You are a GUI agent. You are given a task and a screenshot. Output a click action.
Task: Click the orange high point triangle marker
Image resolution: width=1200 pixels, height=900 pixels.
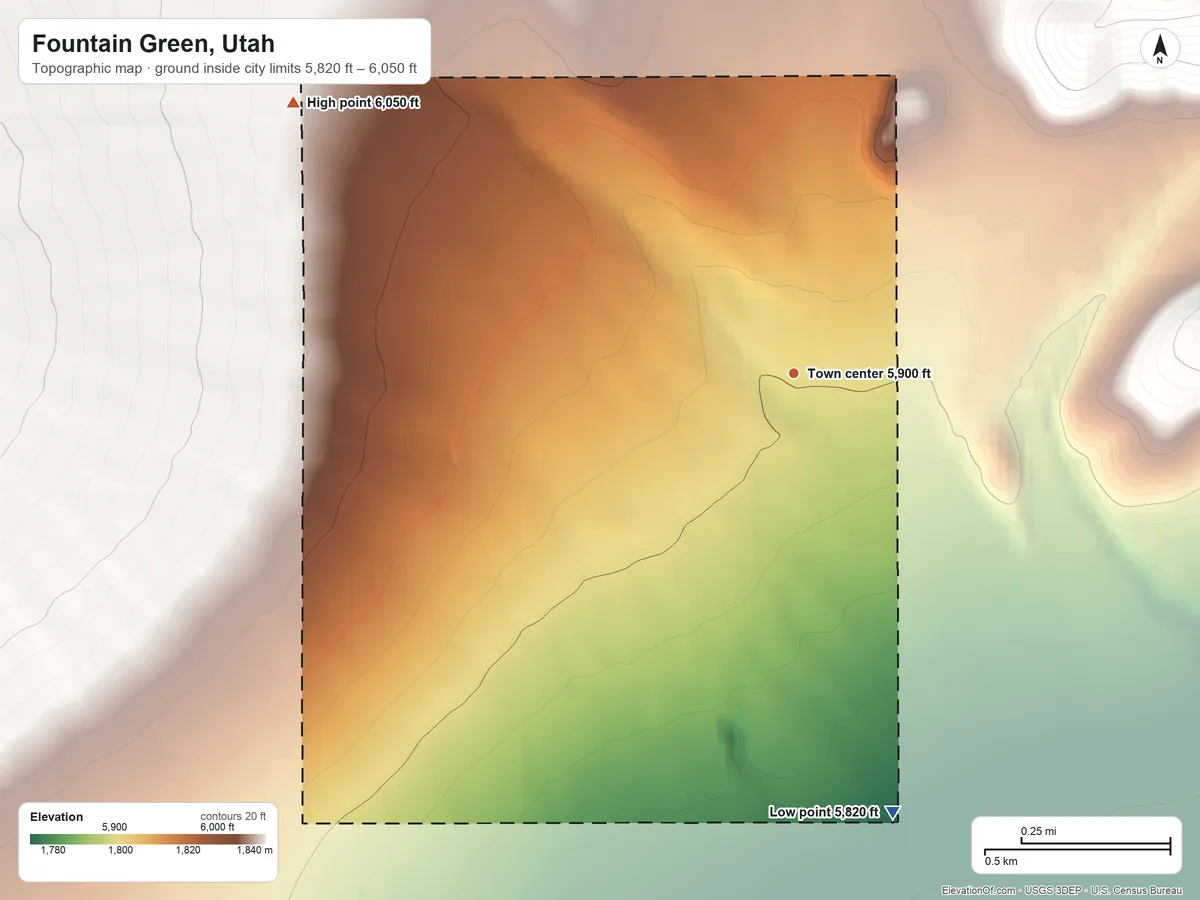[293, 102]
